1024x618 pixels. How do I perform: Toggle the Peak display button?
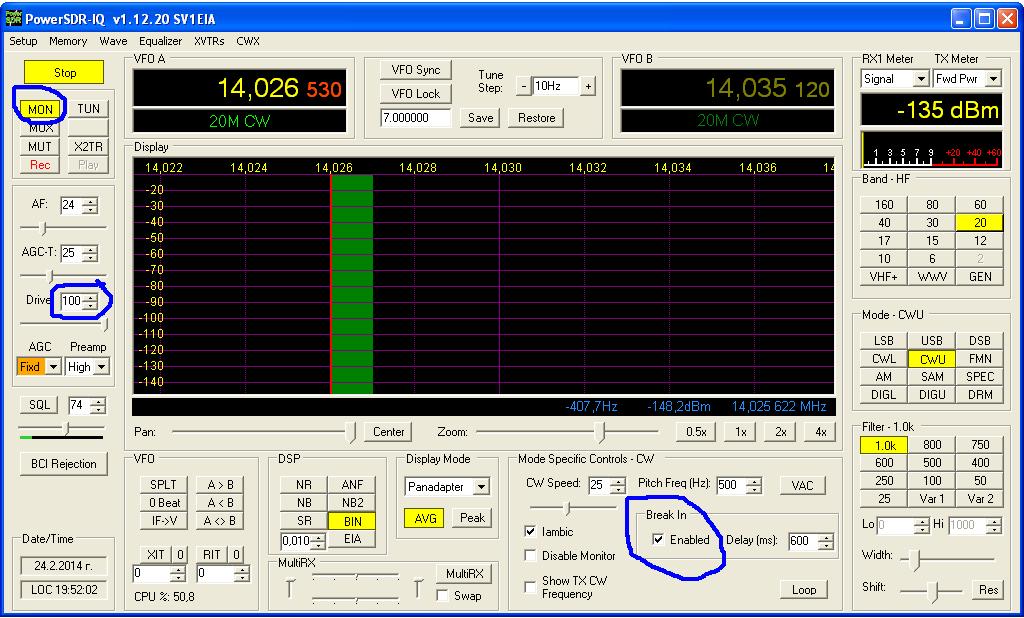point(472,518)
